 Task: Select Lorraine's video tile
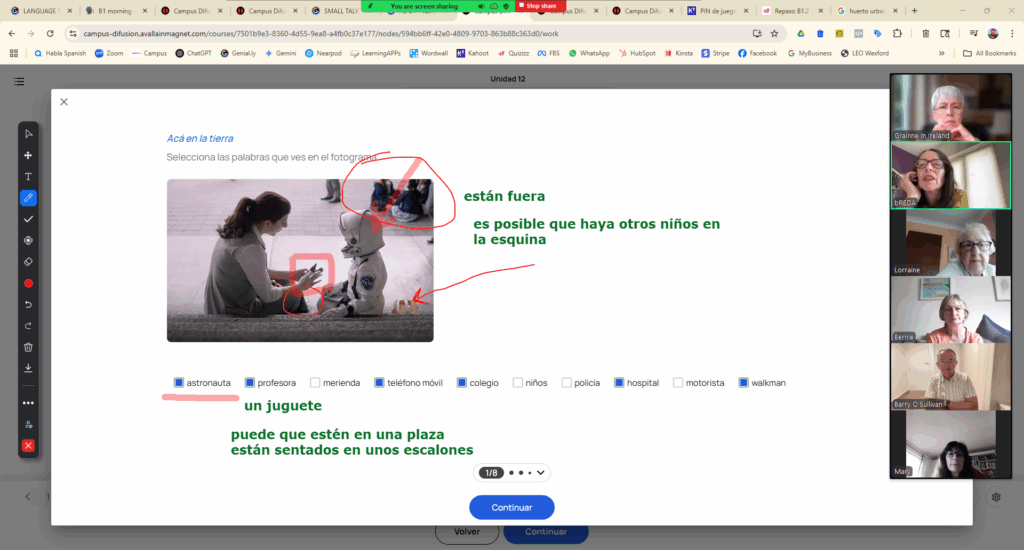[951, 242]
